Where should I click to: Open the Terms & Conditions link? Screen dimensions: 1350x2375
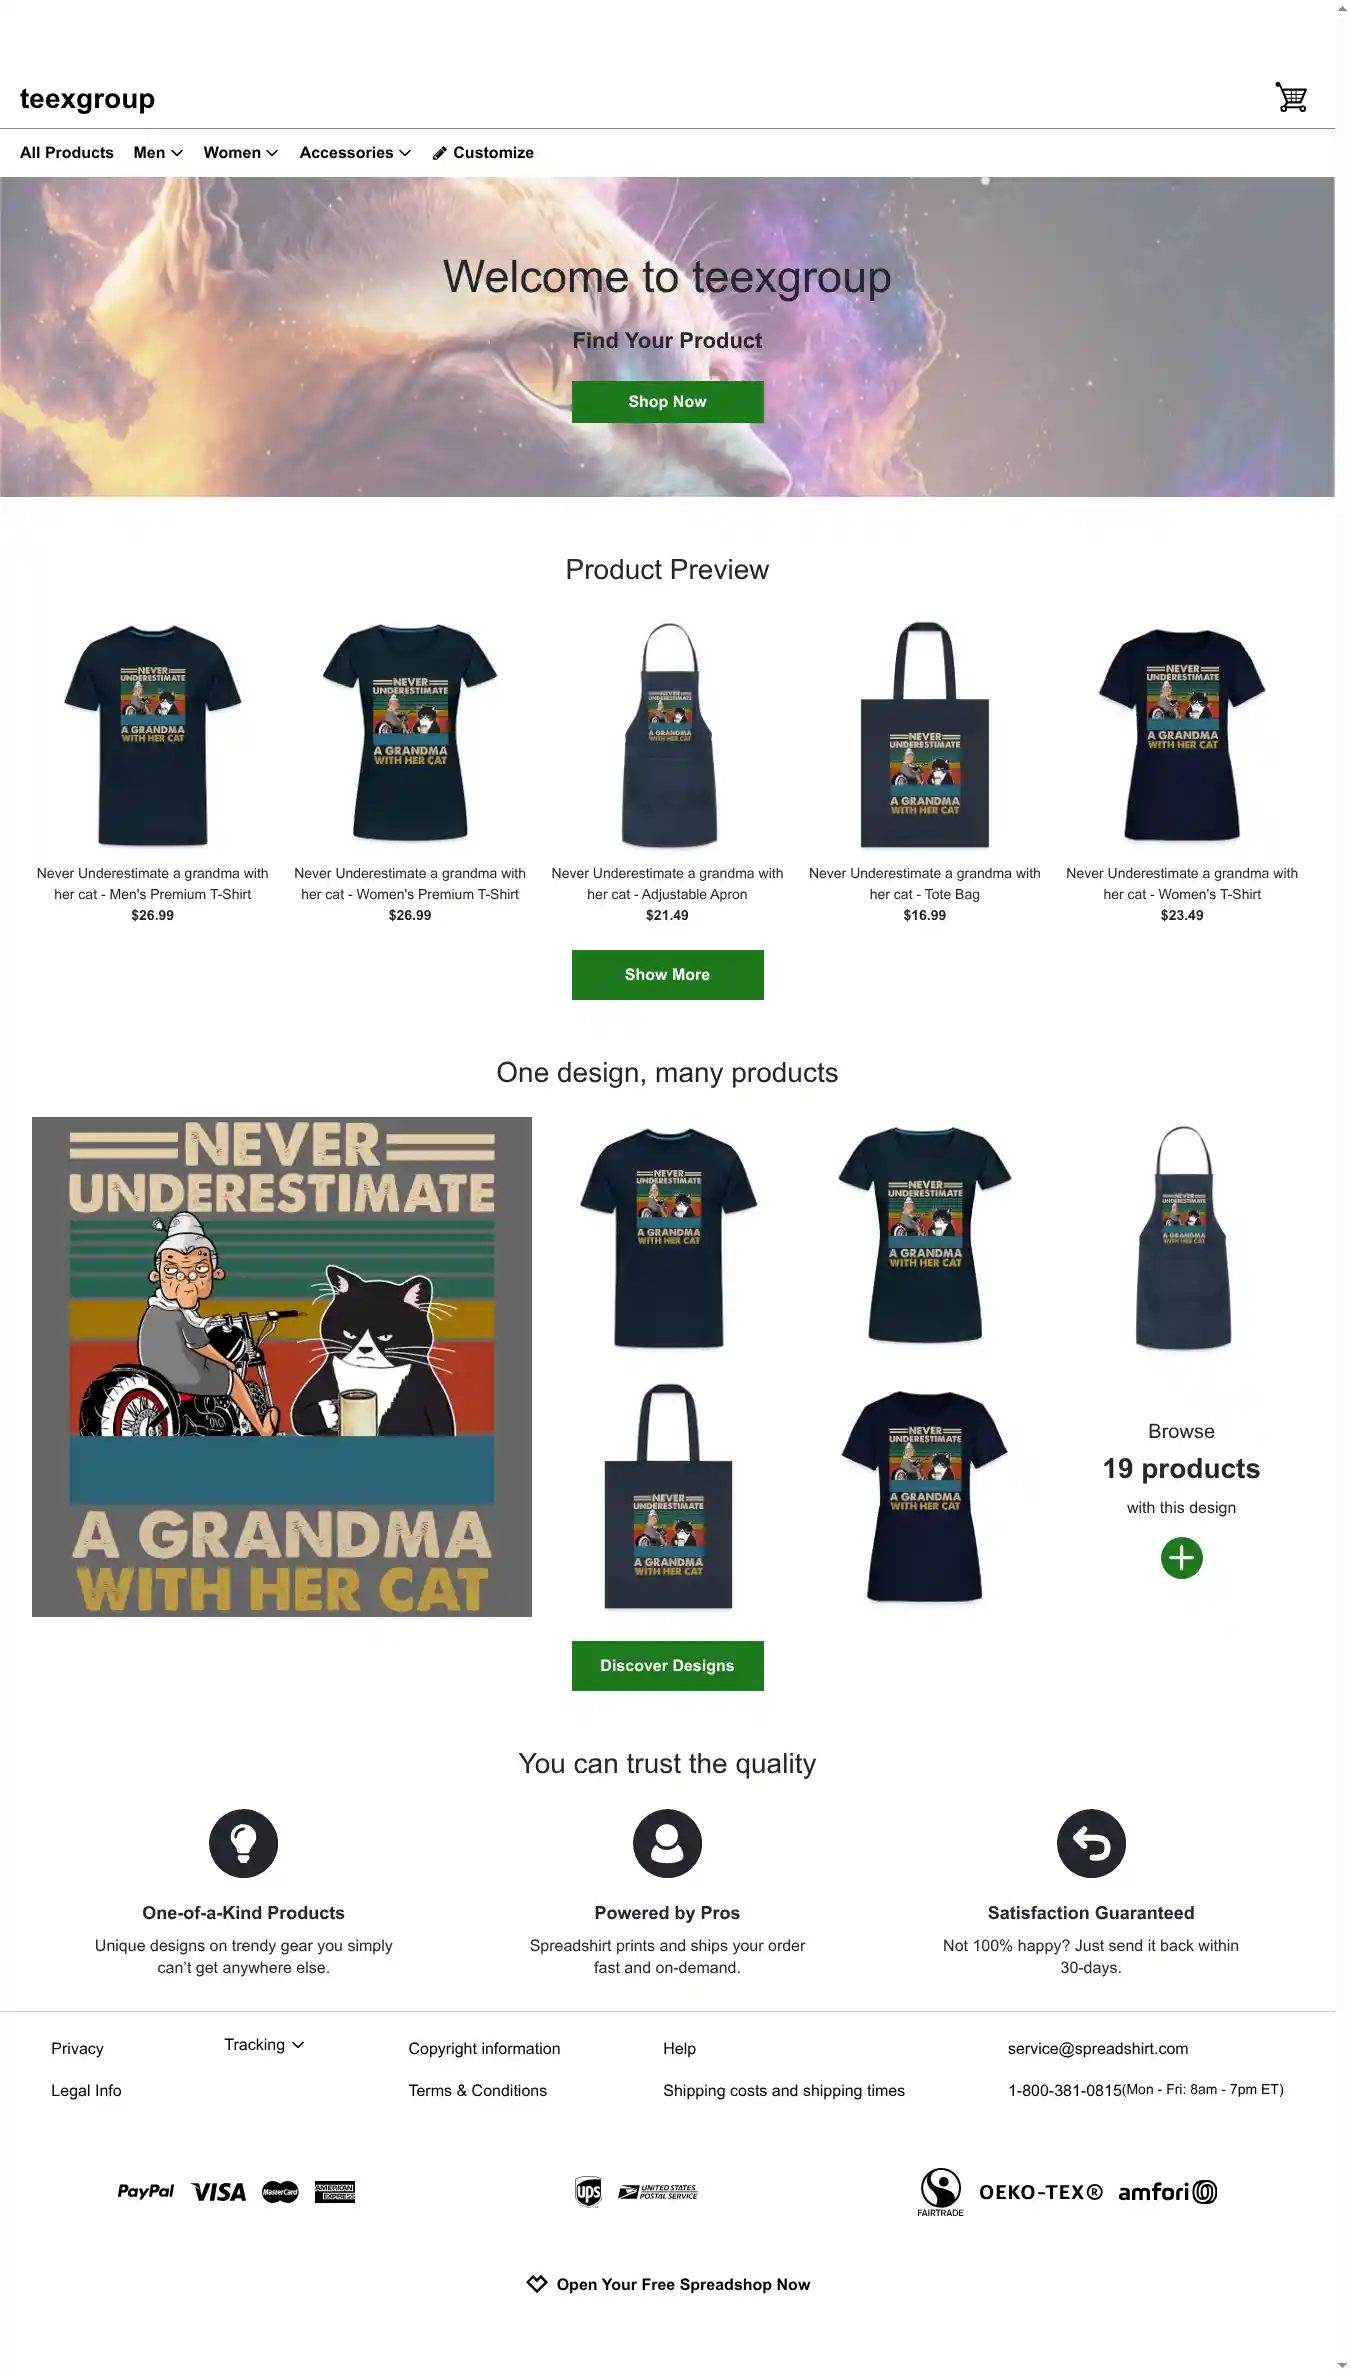click(477, 2090)
